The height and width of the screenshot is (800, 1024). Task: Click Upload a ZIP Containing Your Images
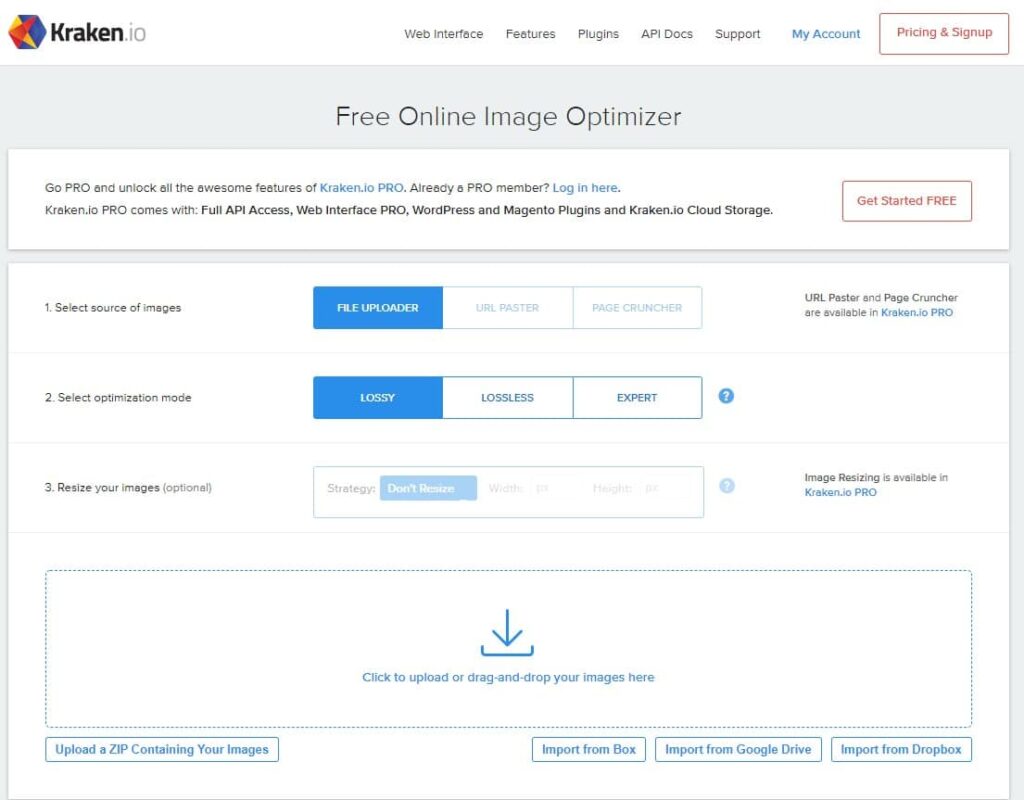click(162, 749)
